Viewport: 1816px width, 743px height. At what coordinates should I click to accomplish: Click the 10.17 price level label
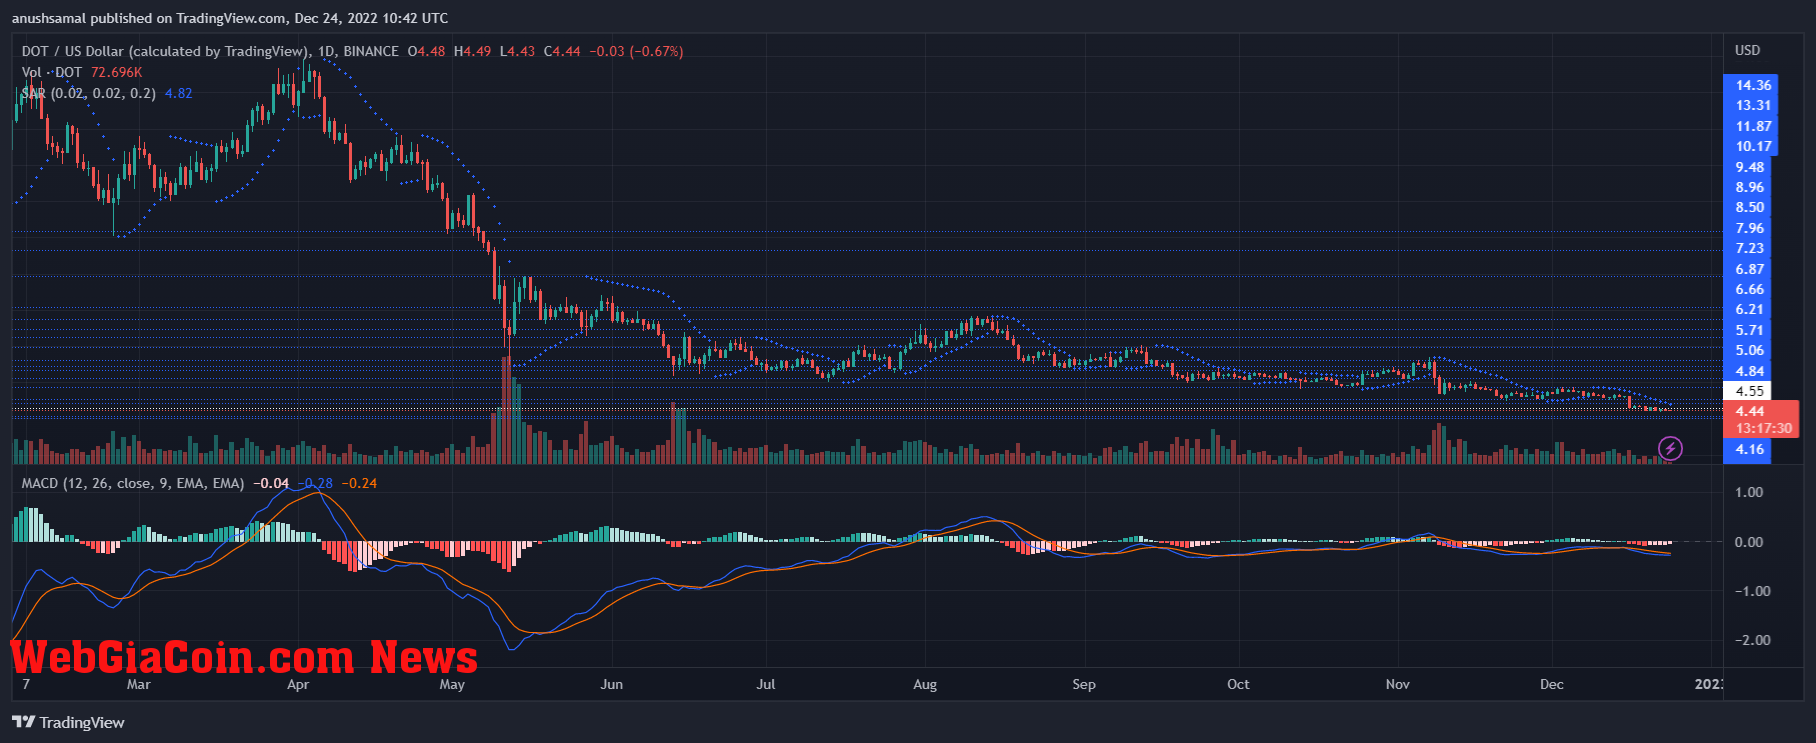1753,146
